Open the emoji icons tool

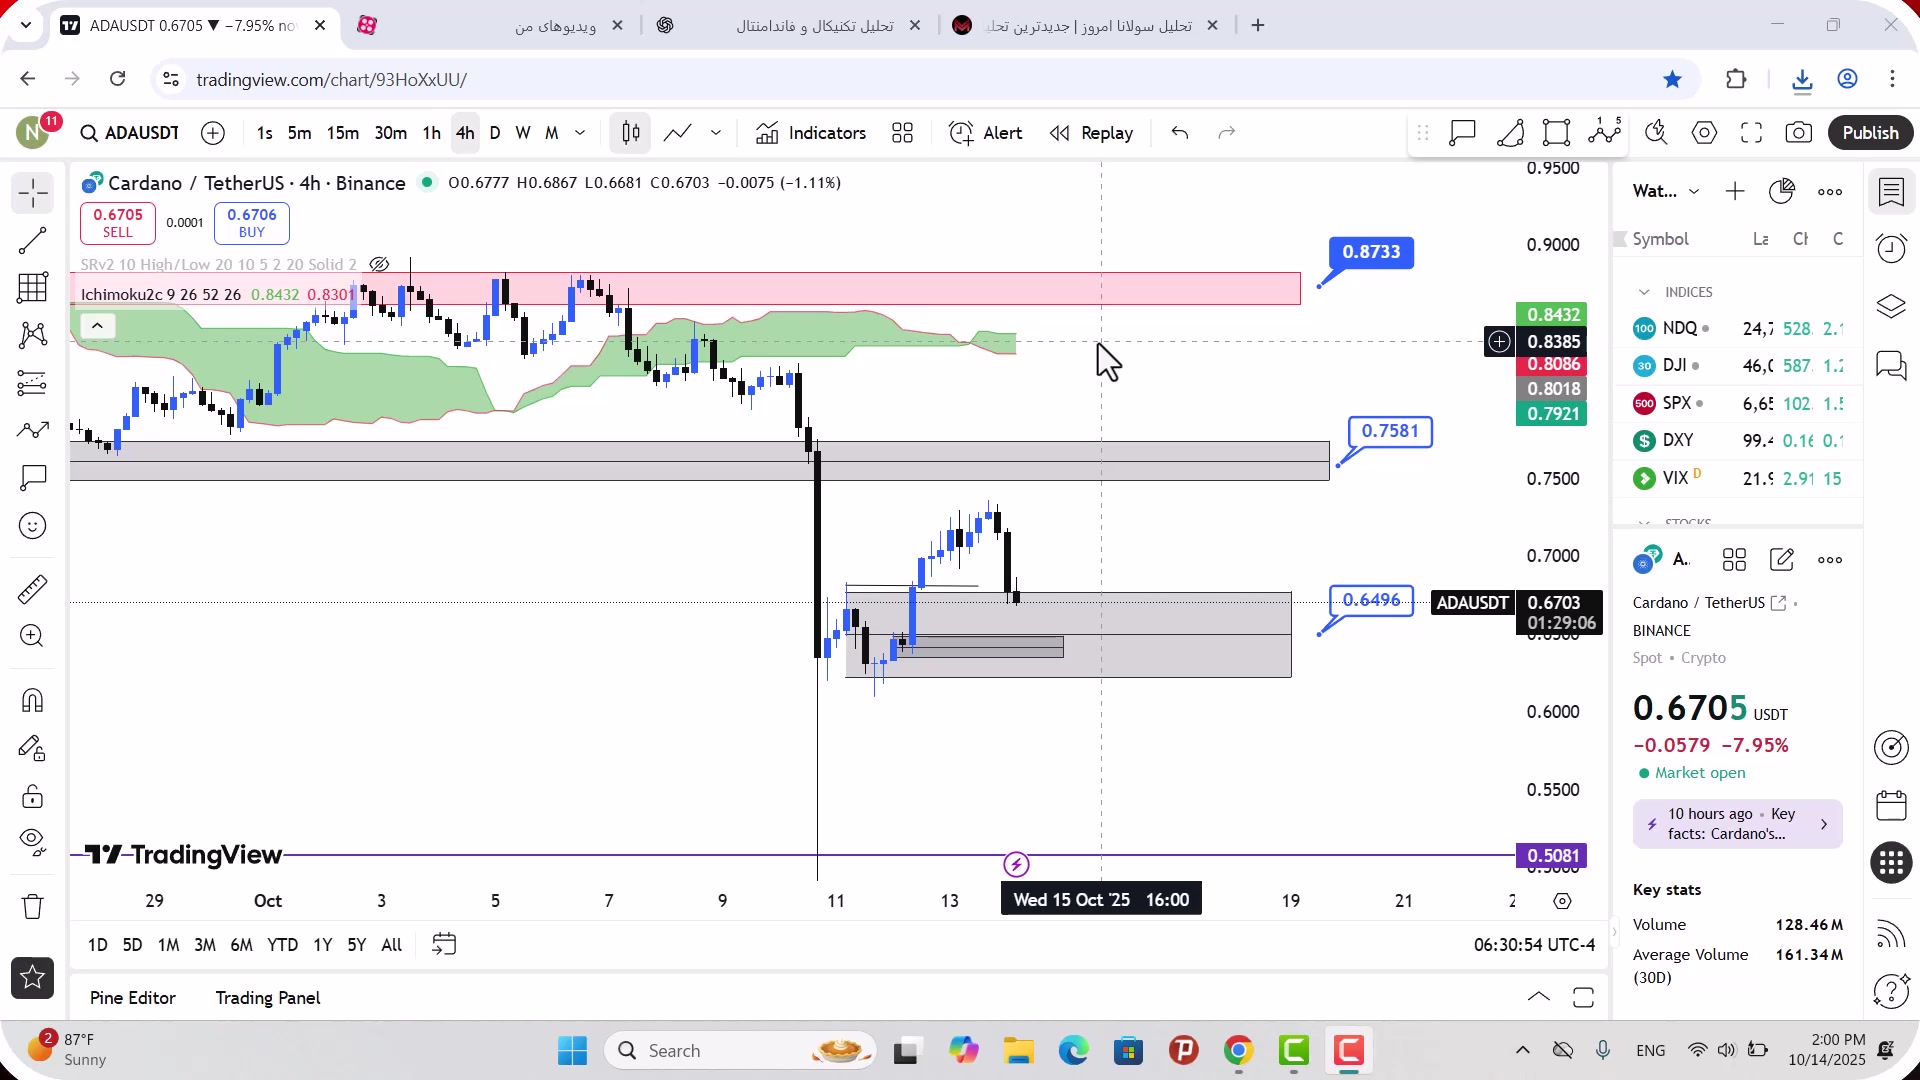point(33,526)
